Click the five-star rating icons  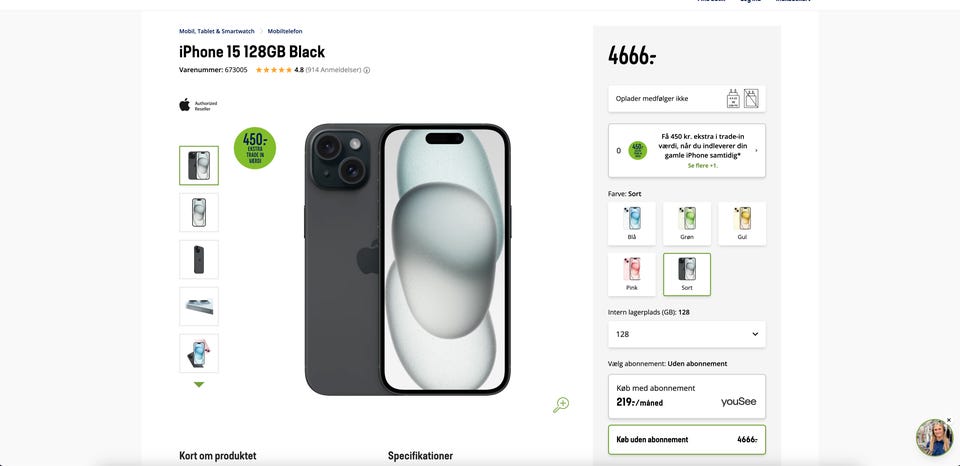pyautogui.click(x=273, y=70)
